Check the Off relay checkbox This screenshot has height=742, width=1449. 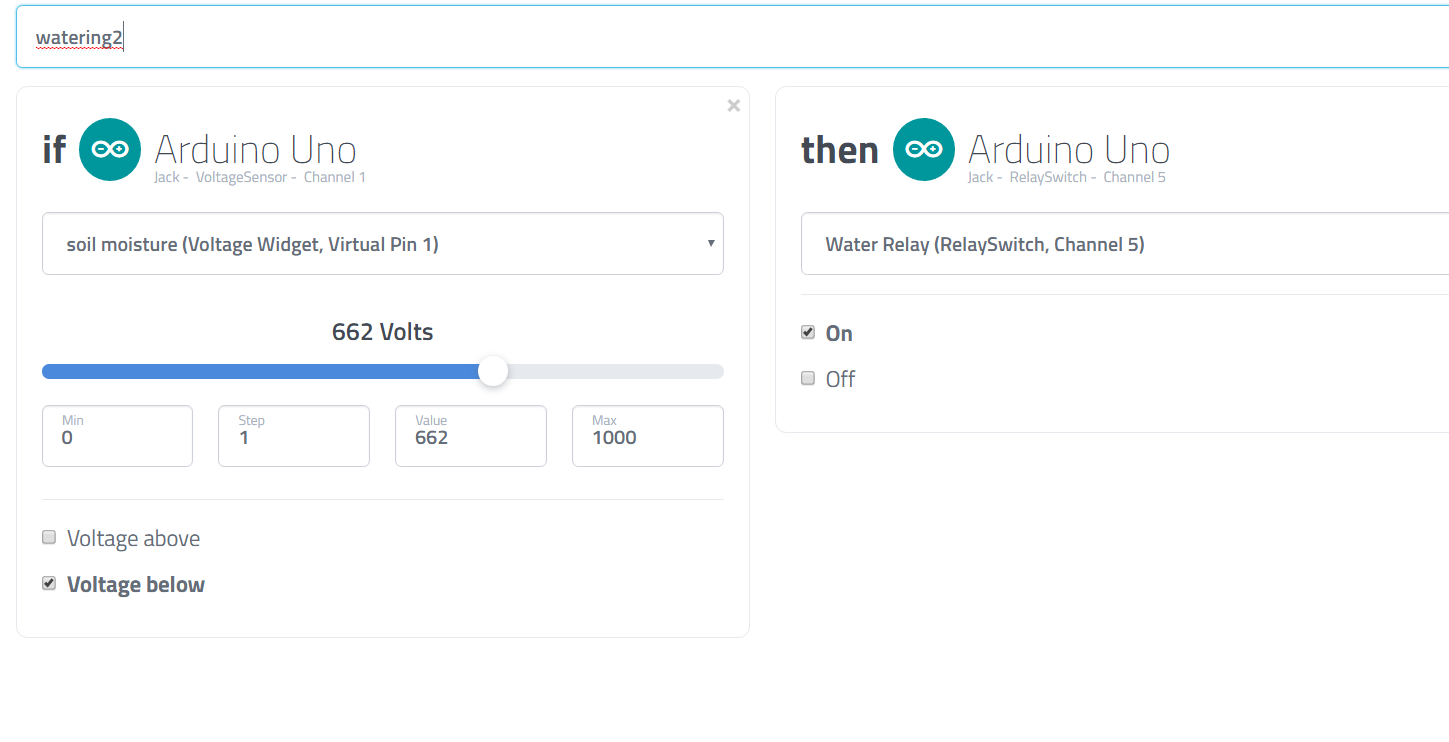tap(808, 379)
